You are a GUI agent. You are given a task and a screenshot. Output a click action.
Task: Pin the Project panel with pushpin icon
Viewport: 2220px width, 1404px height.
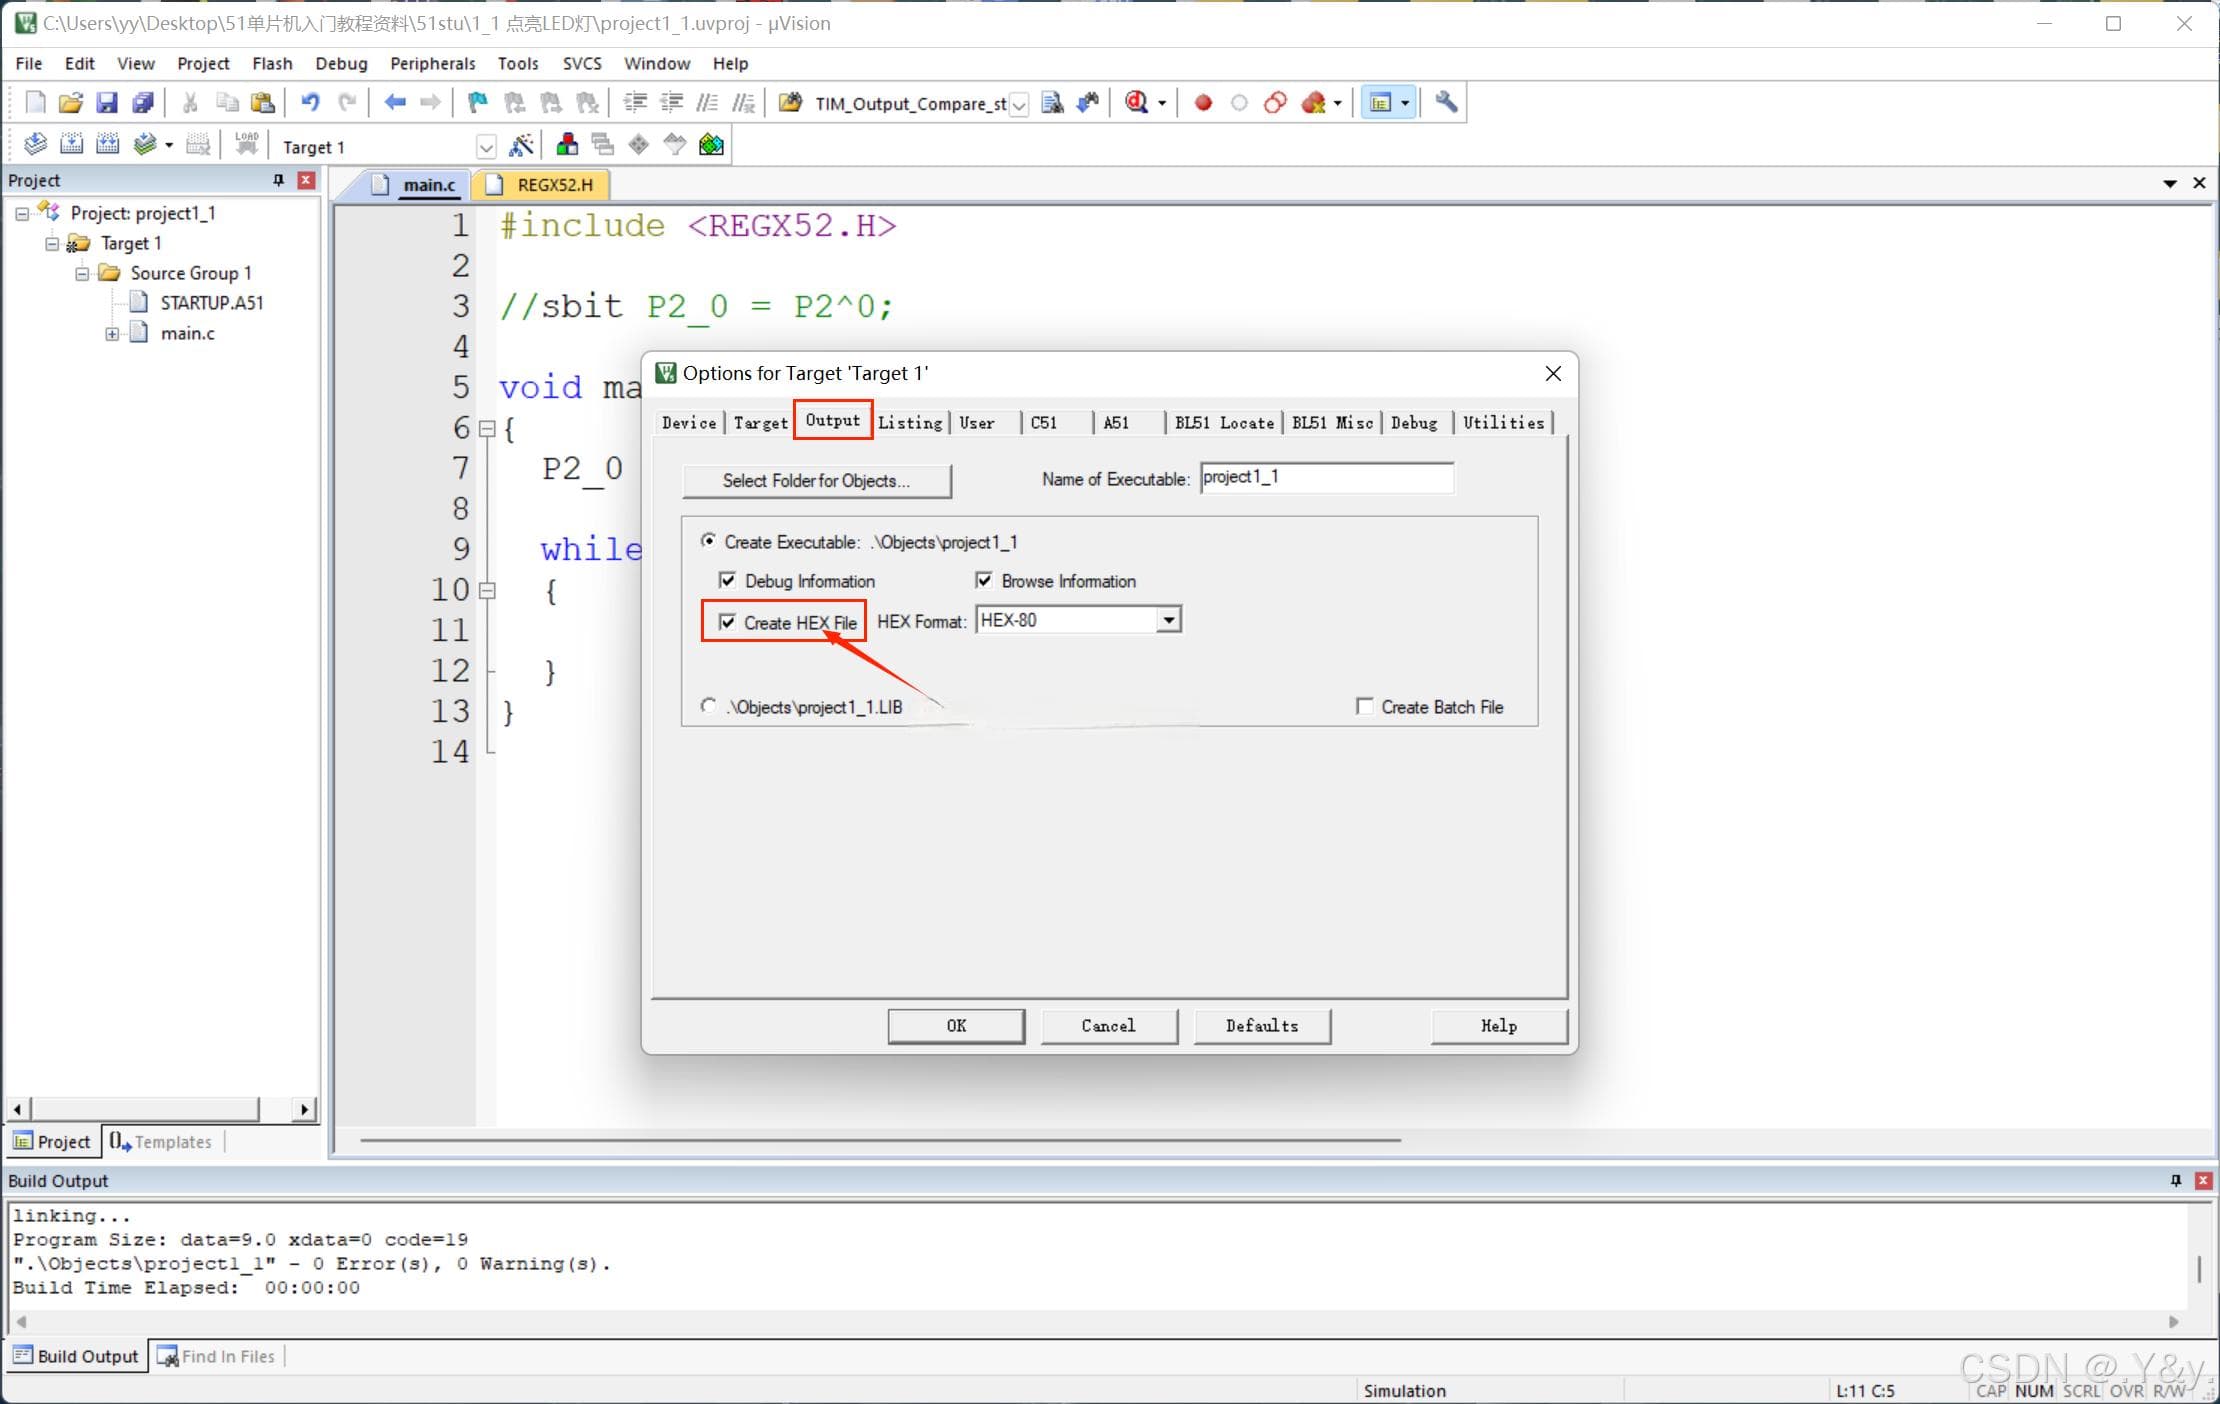pyautogui.click(x=278, y=180)
